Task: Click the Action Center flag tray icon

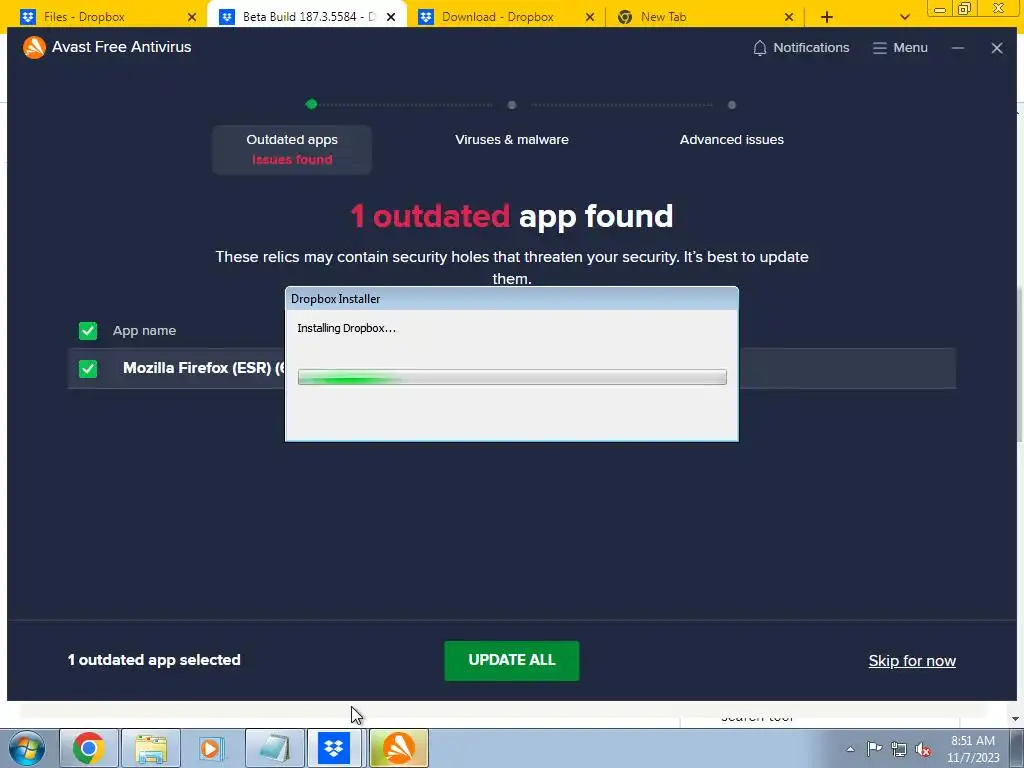Action: point(874,749)
